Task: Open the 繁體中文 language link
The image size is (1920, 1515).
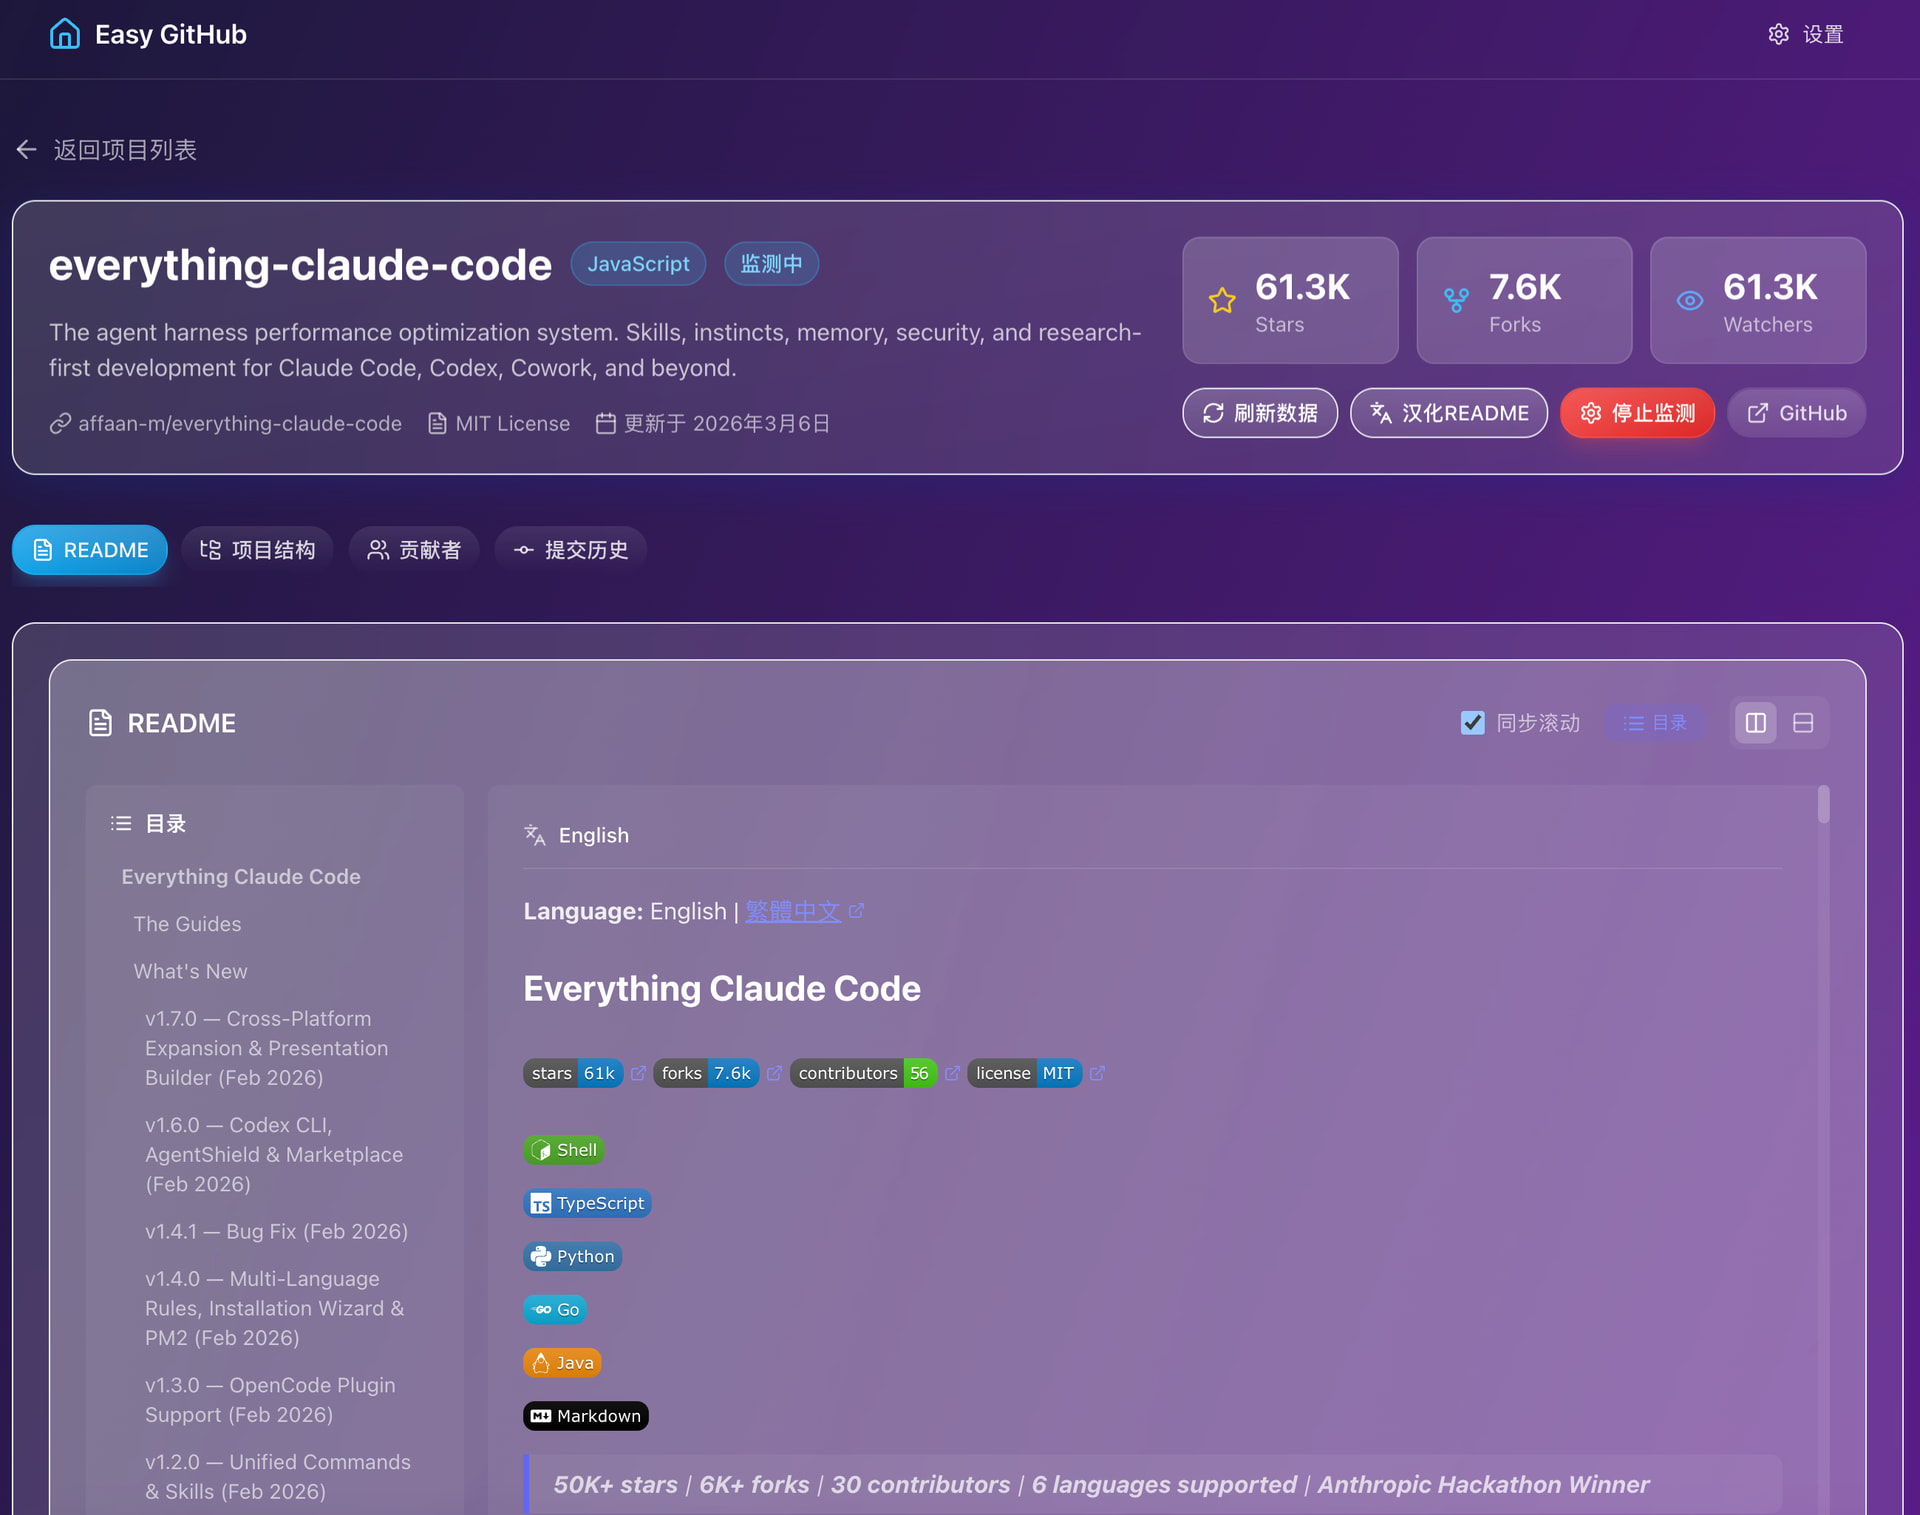Action: pos(793,911)
